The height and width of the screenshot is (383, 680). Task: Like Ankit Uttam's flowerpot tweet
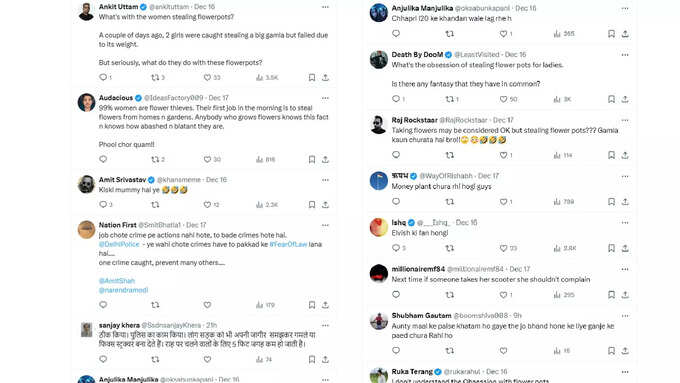pyautogui.click(x=207, y=78)
